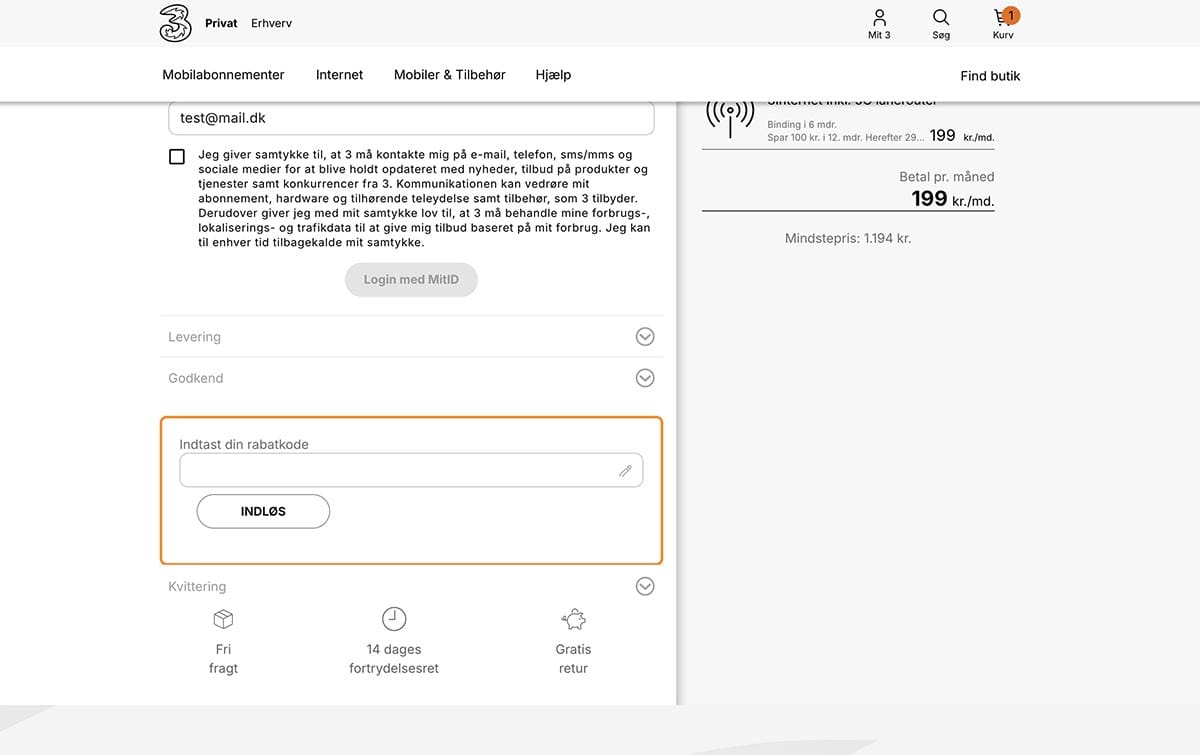Expand the Levering section
This screenshot has width=1200, height=755.
411,337
